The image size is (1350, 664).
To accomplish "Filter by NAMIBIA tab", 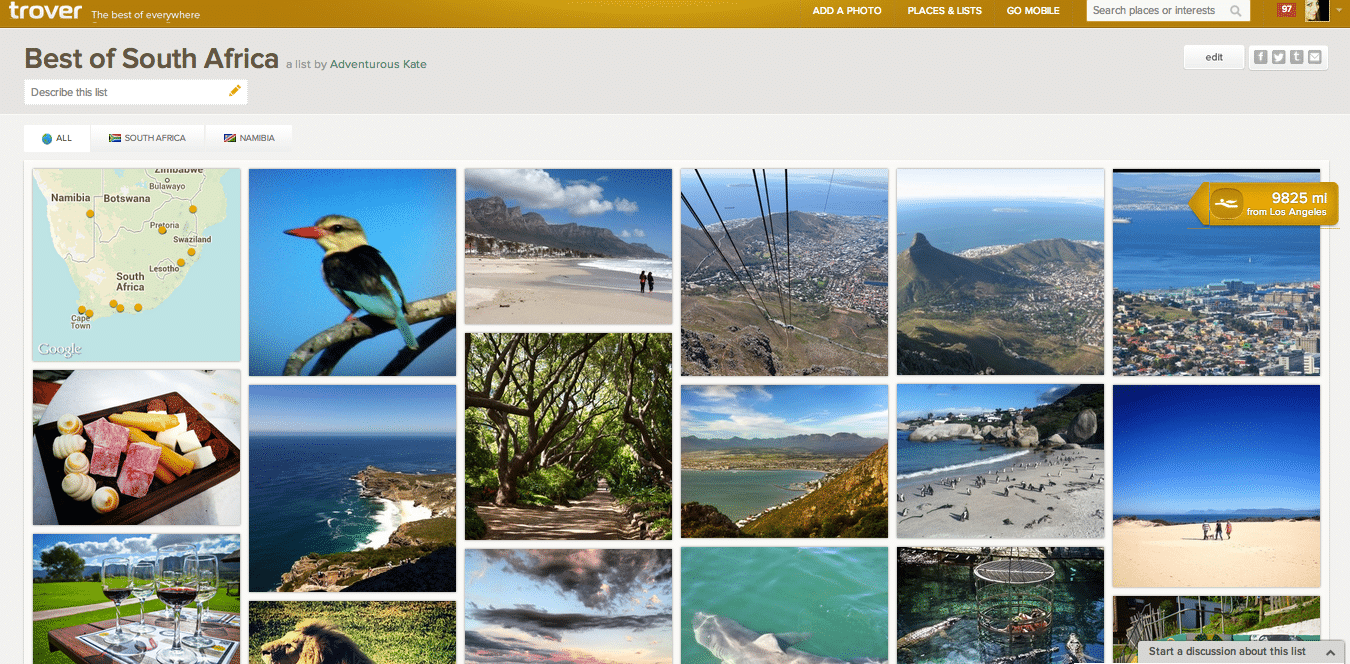I will tap(249, 138).
